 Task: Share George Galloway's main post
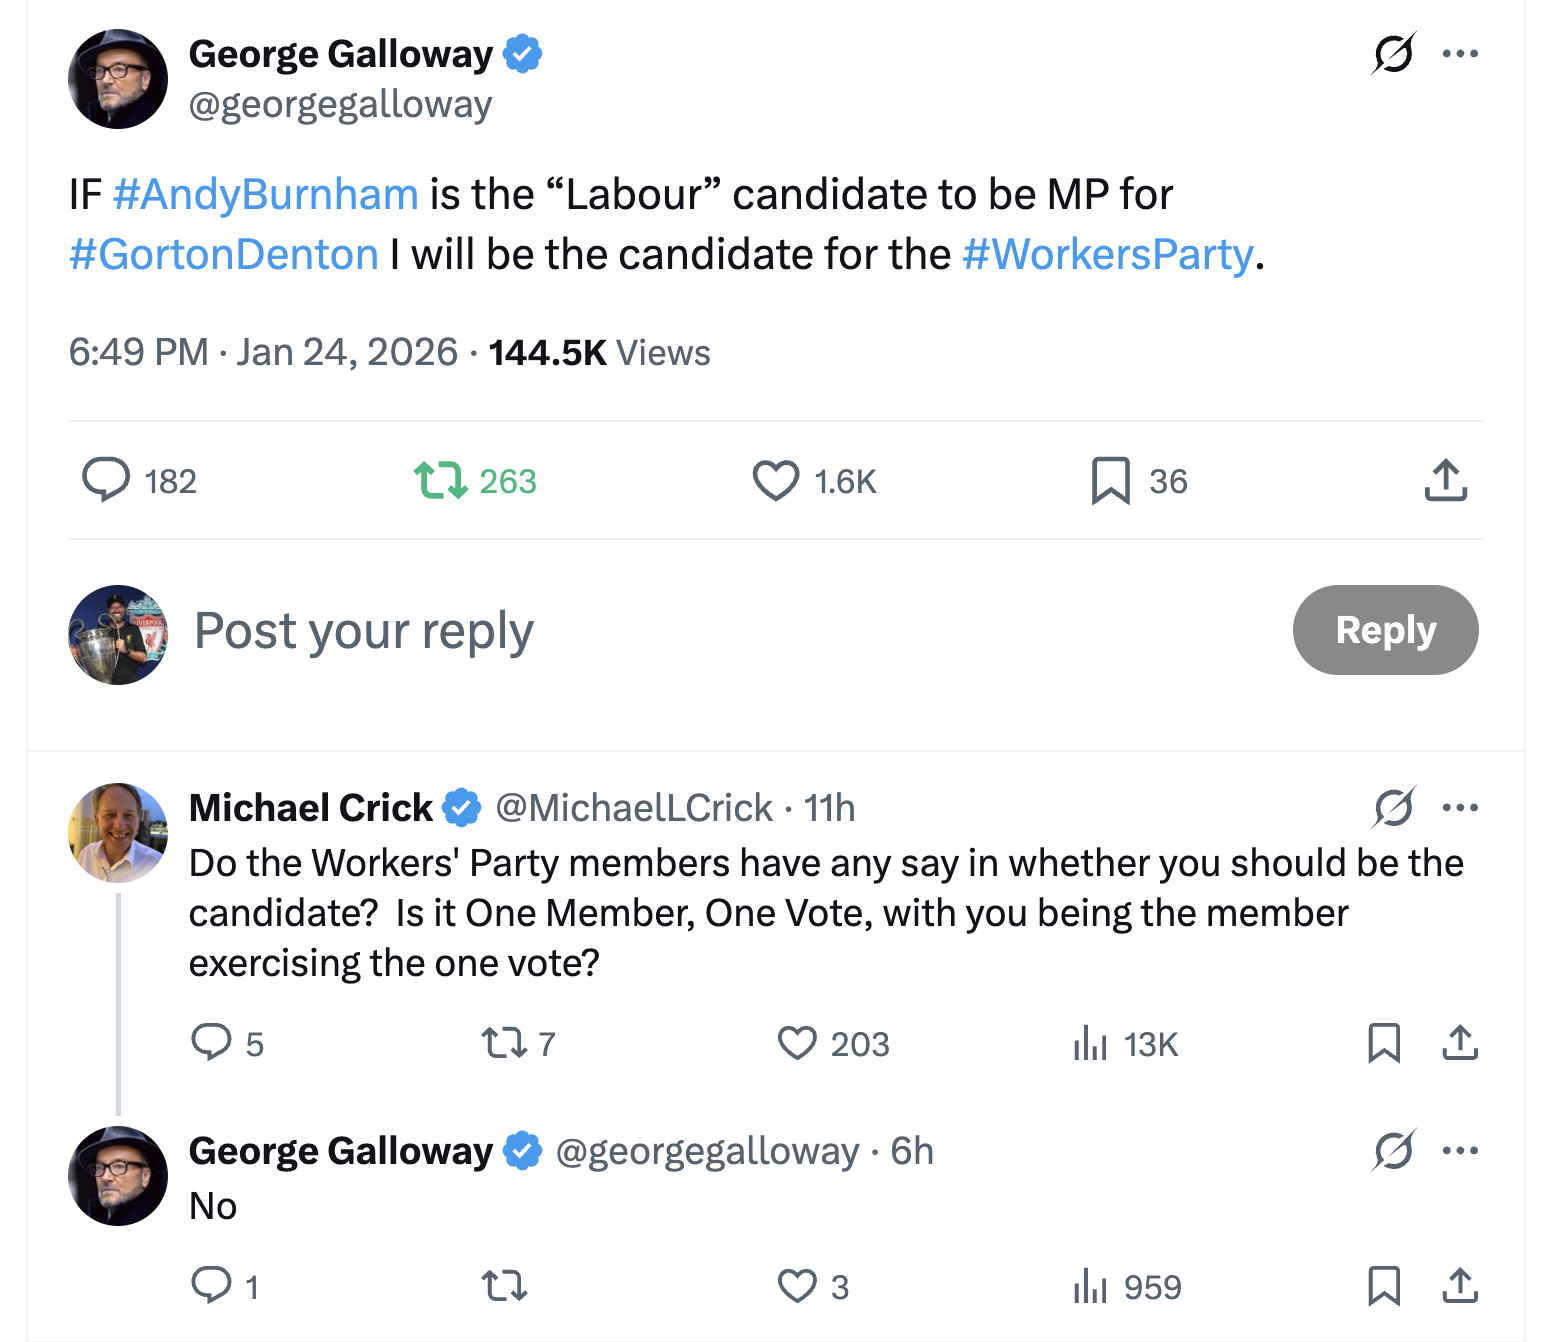(x=1445, y=480)
